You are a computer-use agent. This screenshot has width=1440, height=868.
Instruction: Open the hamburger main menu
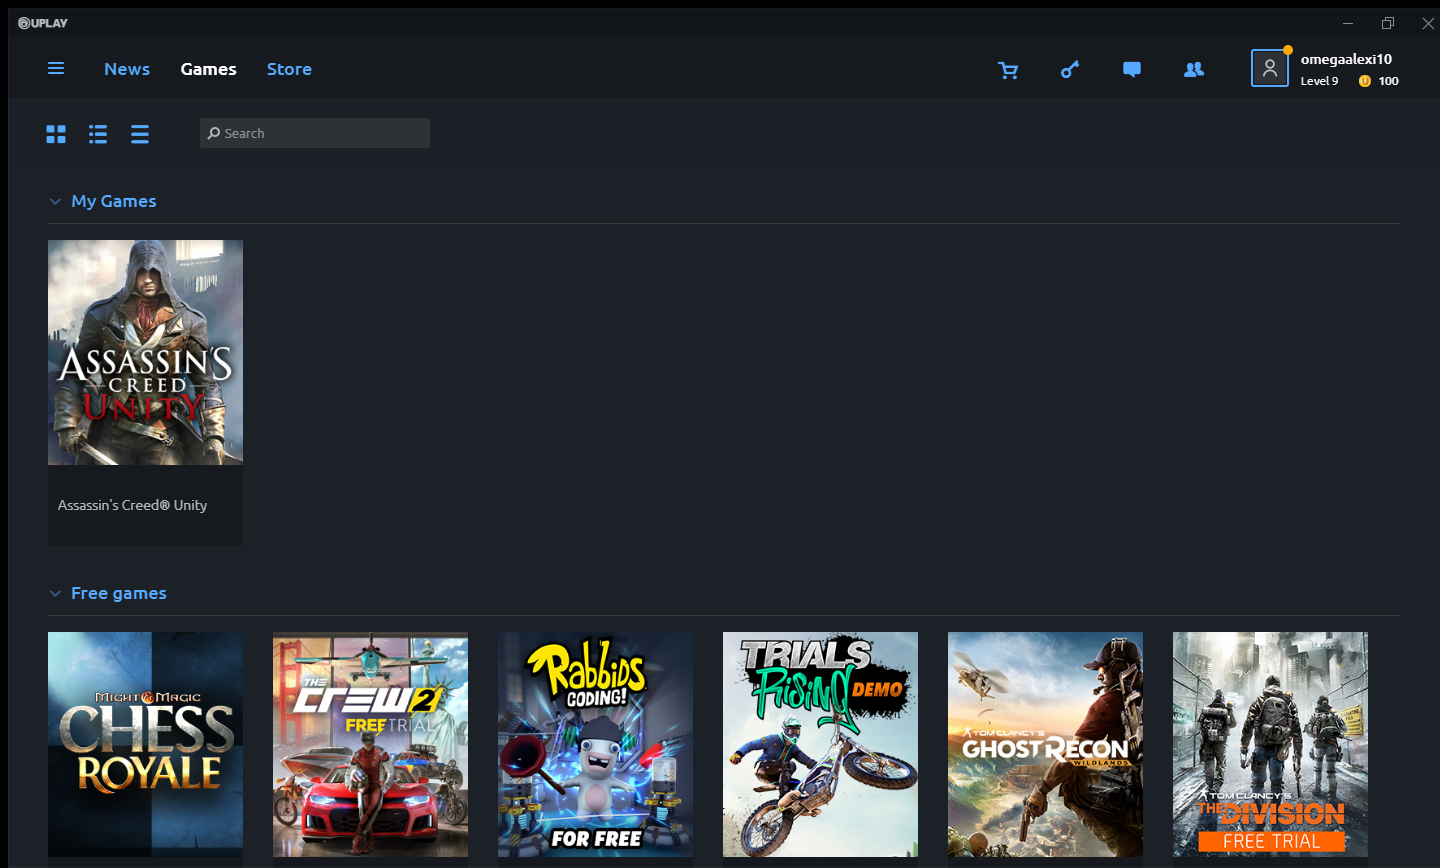tap(56, 68)
